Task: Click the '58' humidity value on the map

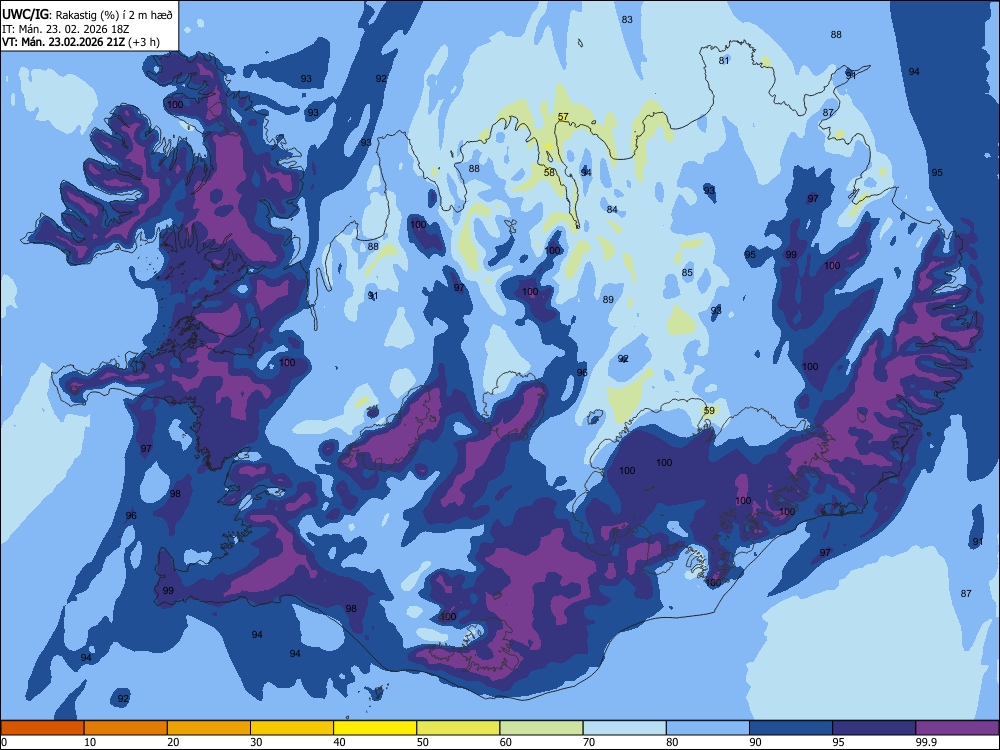Action: tap(549, 172)
